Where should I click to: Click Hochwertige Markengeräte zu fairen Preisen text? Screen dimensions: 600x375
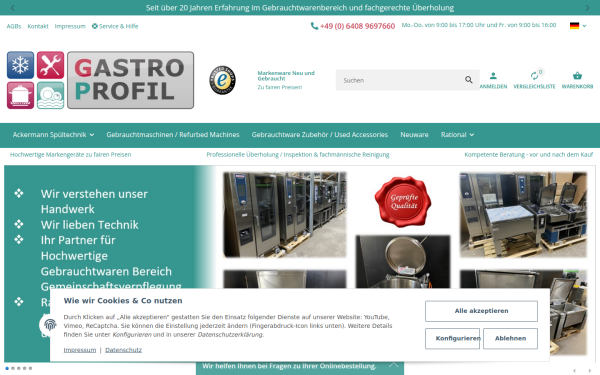[70, 155]
